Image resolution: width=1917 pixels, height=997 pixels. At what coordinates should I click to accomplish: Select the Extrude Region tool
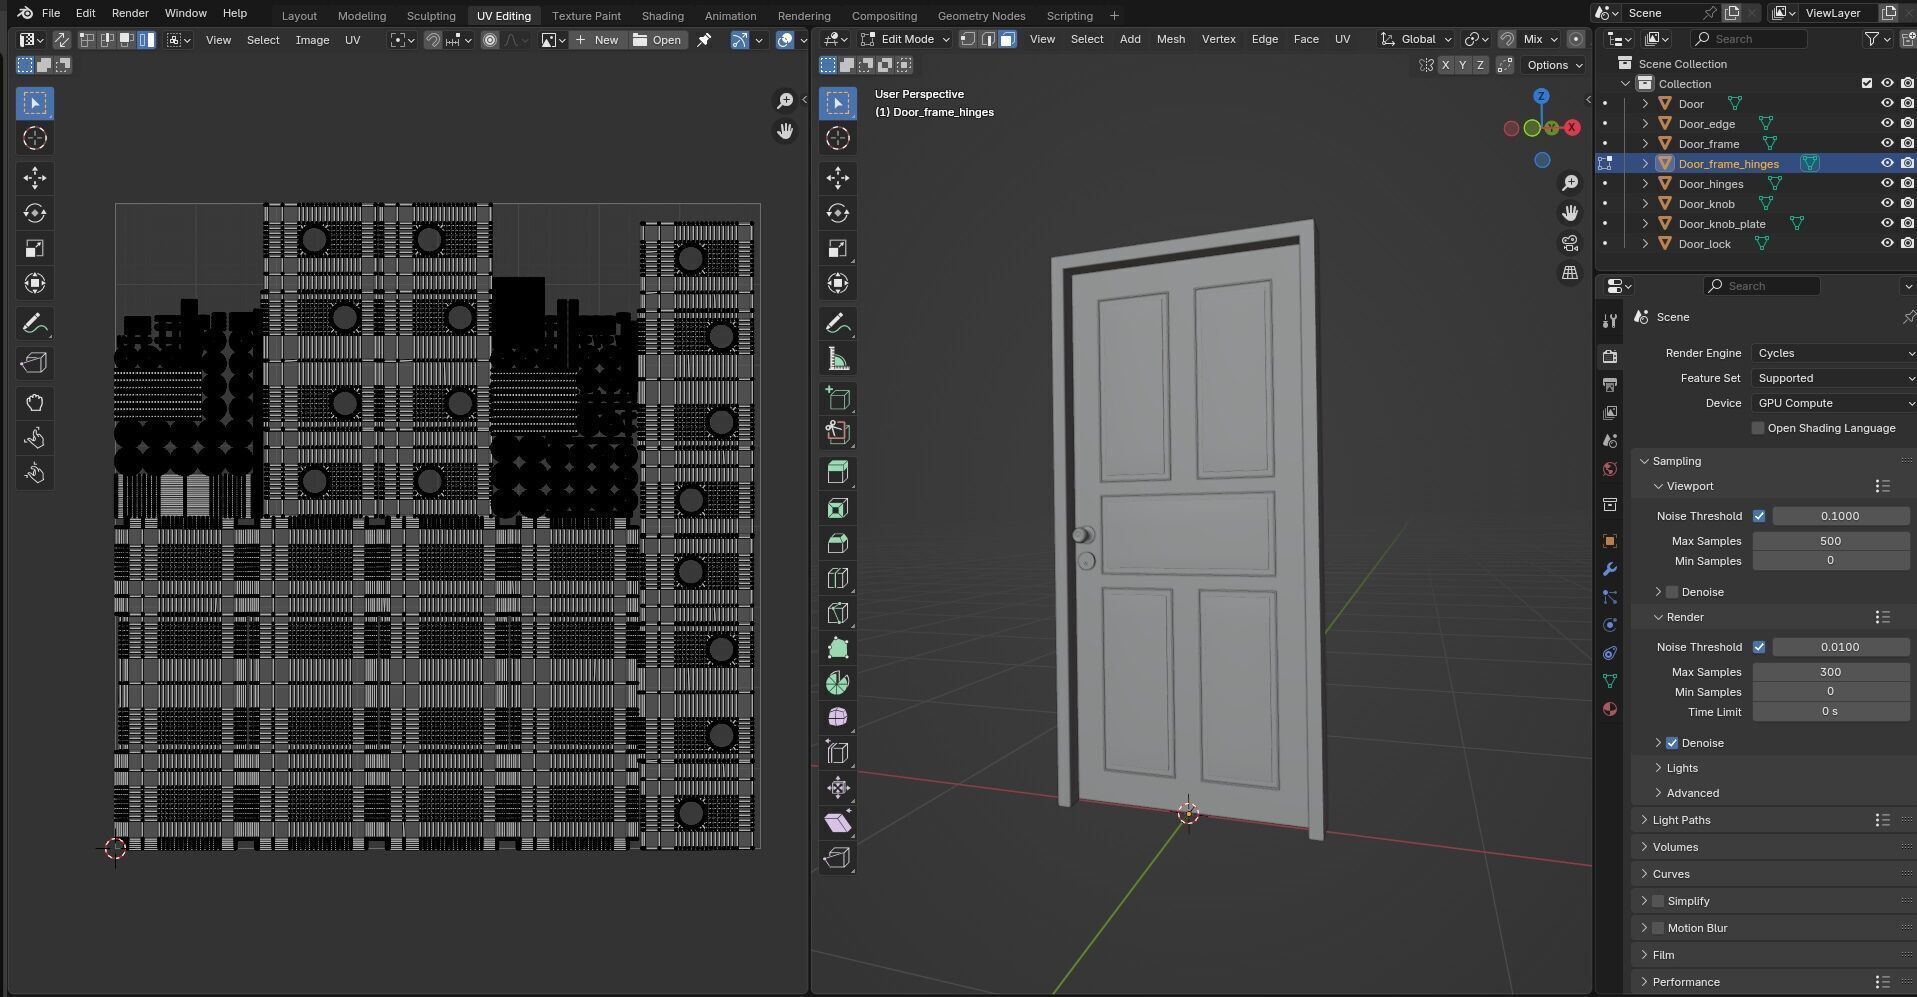838,473
